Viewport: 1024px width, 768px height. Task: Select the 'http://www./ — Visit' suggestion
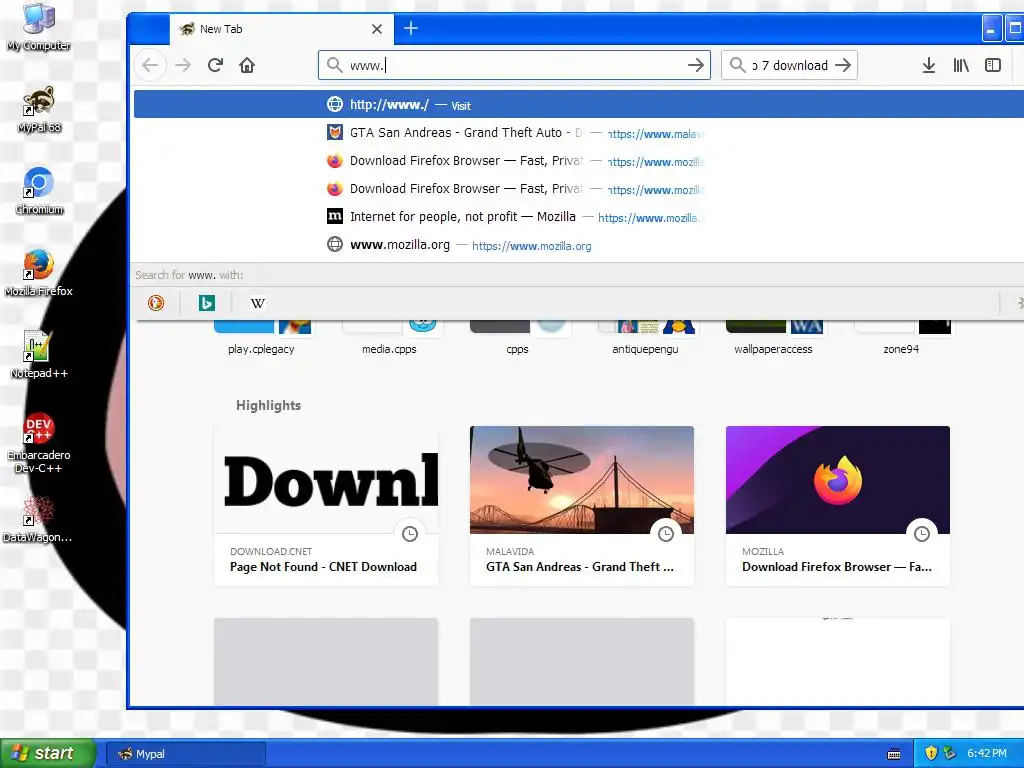point(579,104)
